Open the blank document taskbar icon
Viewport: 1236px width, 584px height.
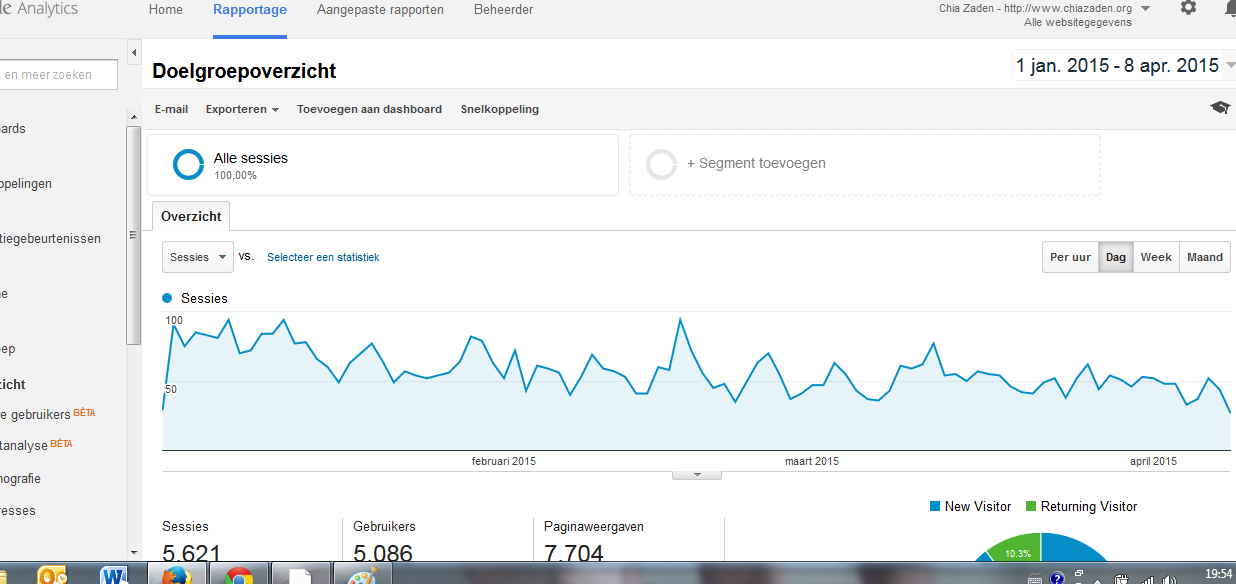pyautogui.click(x=300, y=577)
